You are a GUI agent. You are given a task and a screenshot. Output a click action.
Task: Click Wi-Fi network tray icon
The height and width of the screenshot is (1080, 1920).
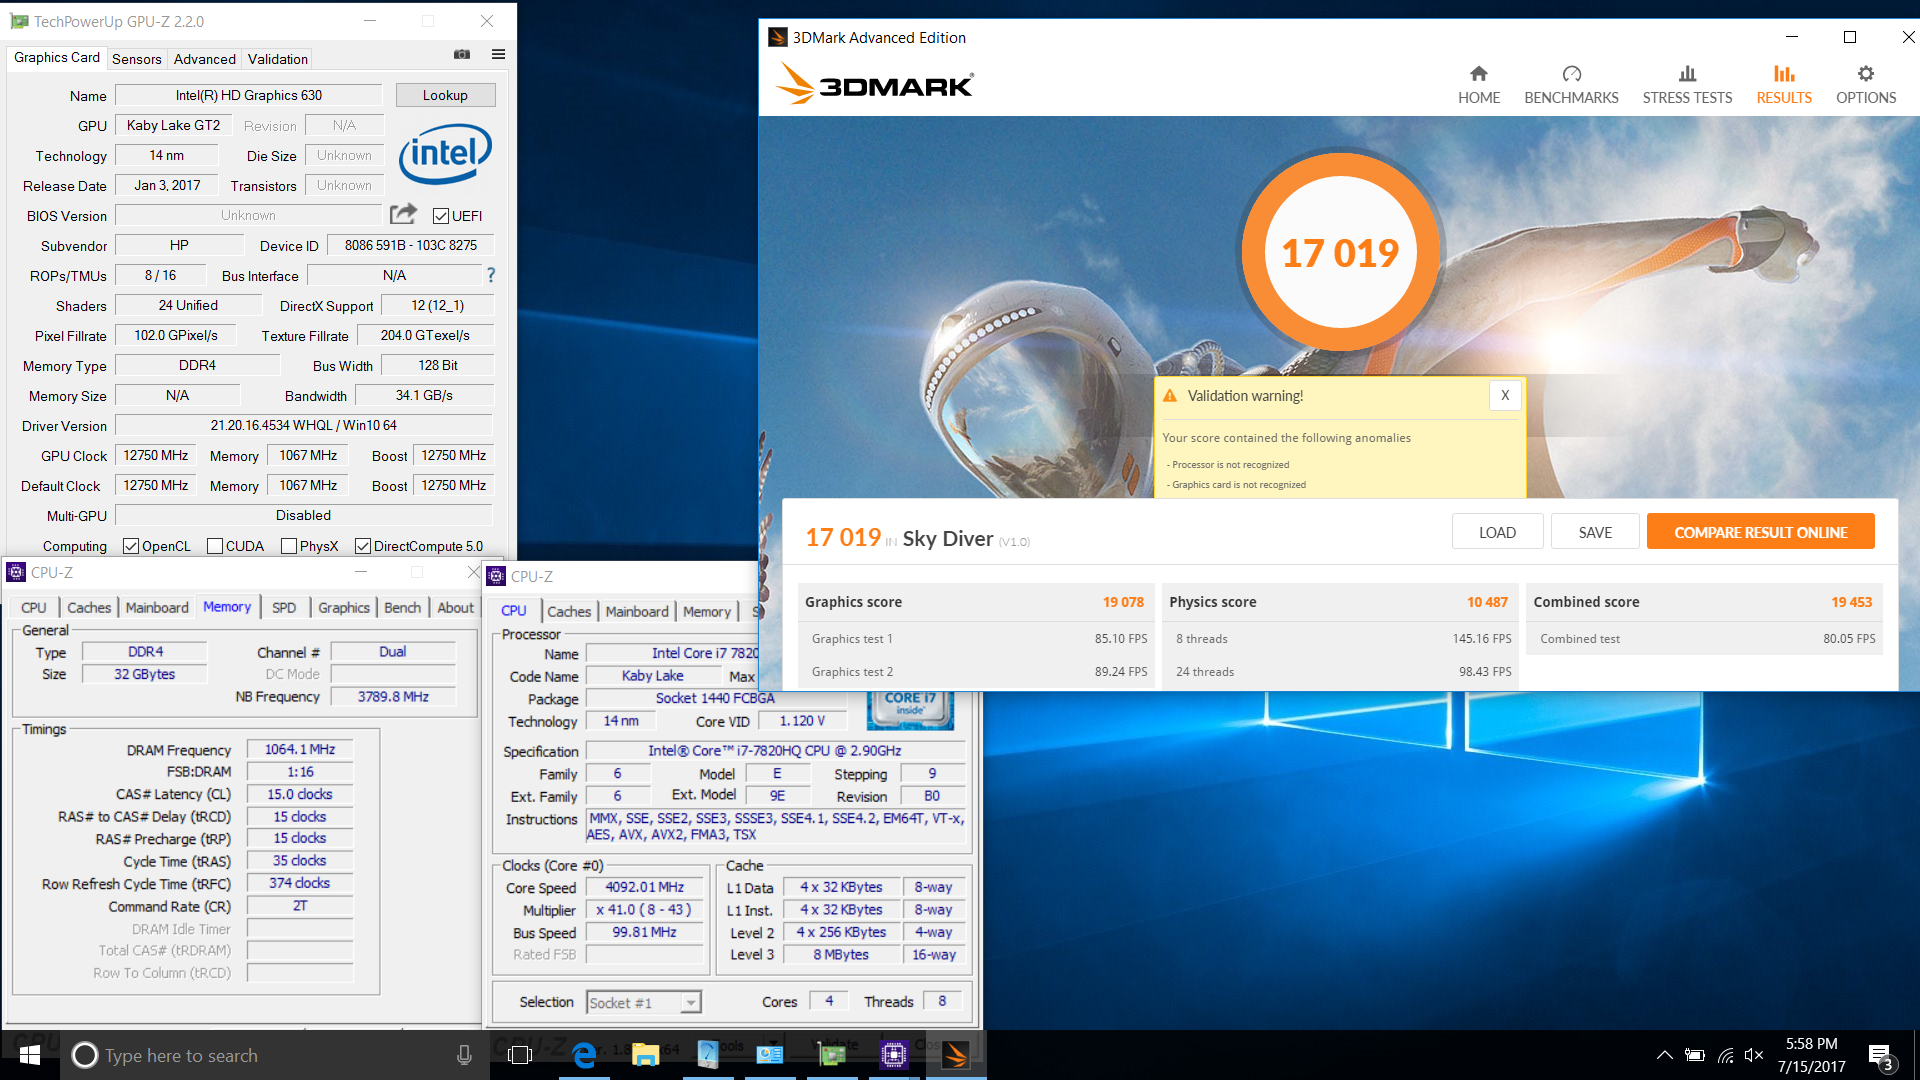[x=1726, y=1055]
